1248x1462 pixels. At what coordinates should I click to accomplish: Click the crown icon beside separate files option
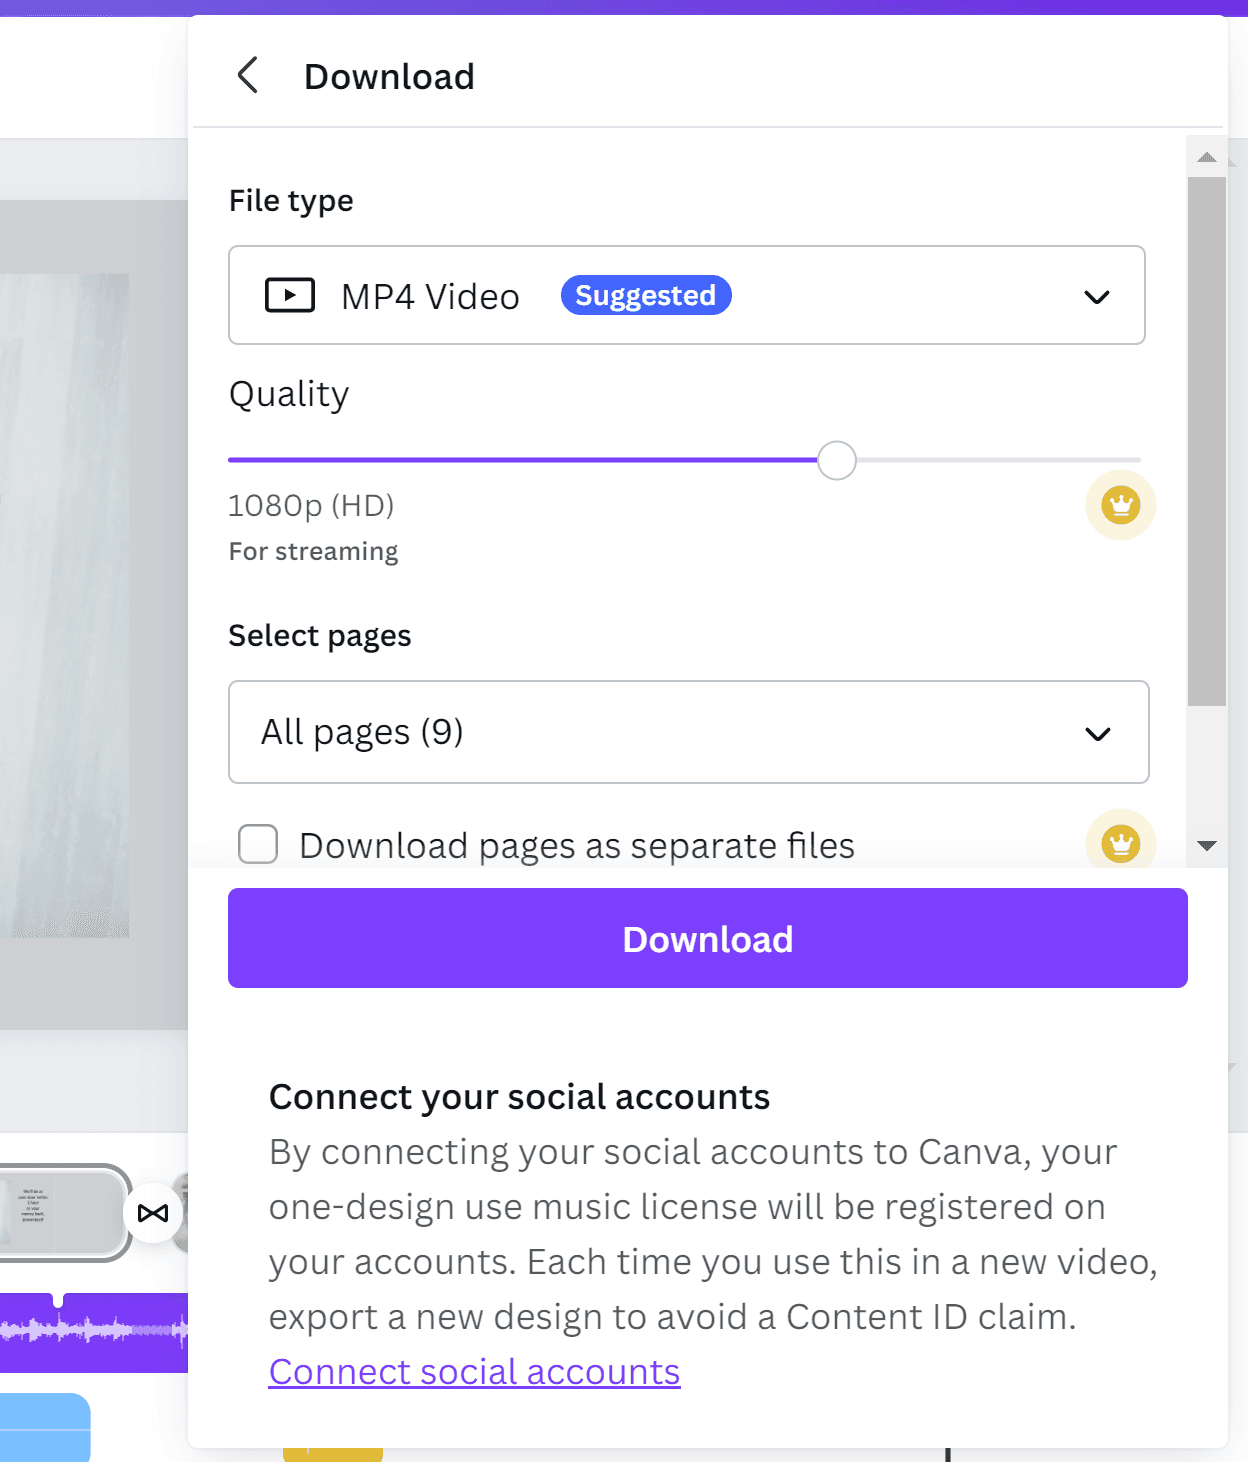(x=1120, y=843)
